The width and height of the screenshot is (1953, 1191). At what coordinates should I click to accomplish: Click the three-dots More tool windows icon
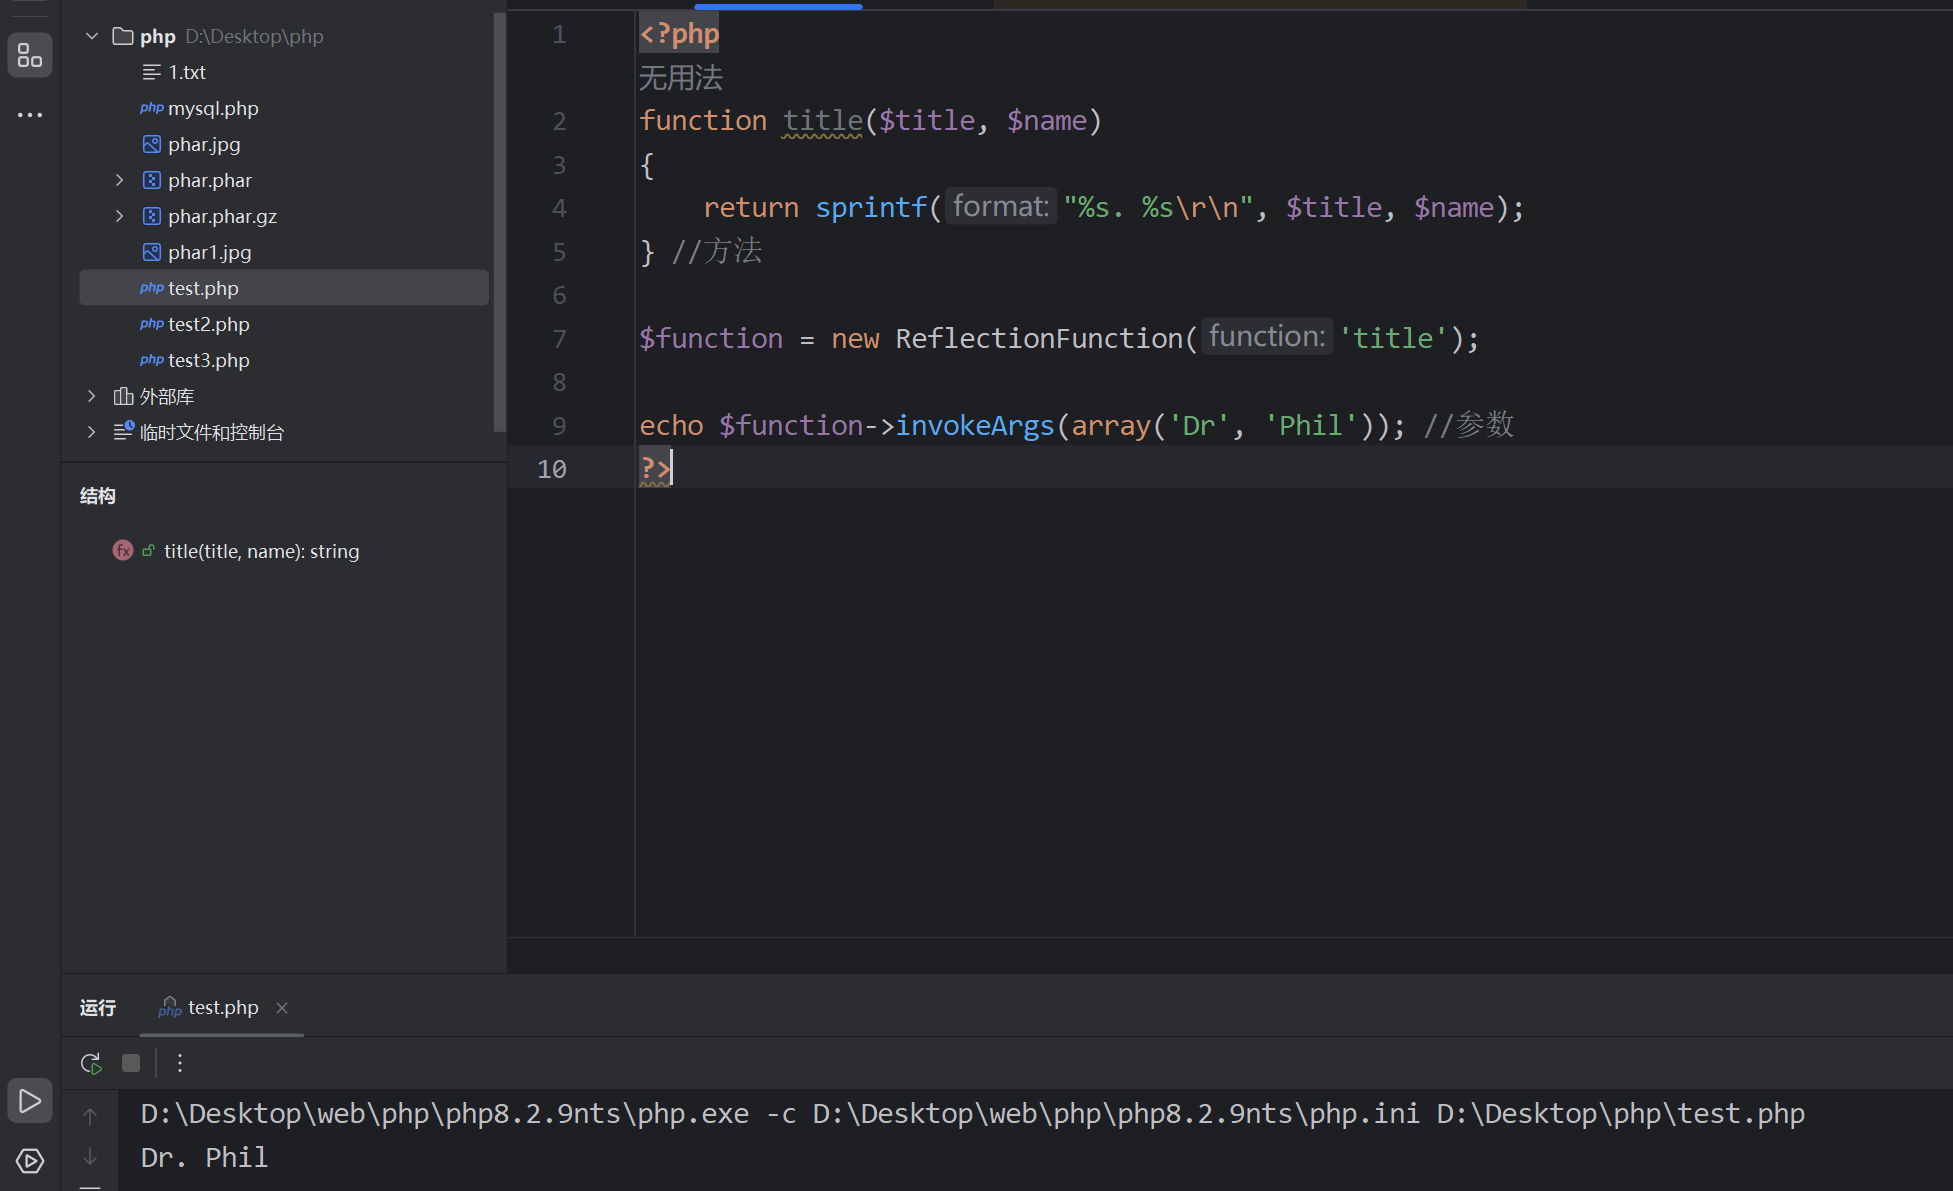tap(30, 115)
